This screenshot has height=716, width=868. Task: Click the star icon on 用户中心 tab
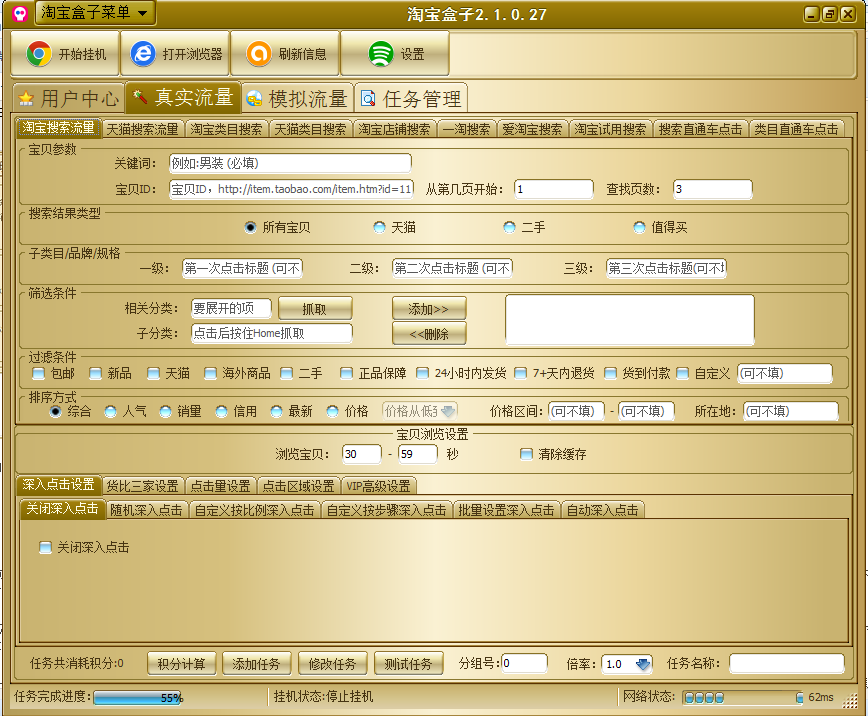point(25,99)
